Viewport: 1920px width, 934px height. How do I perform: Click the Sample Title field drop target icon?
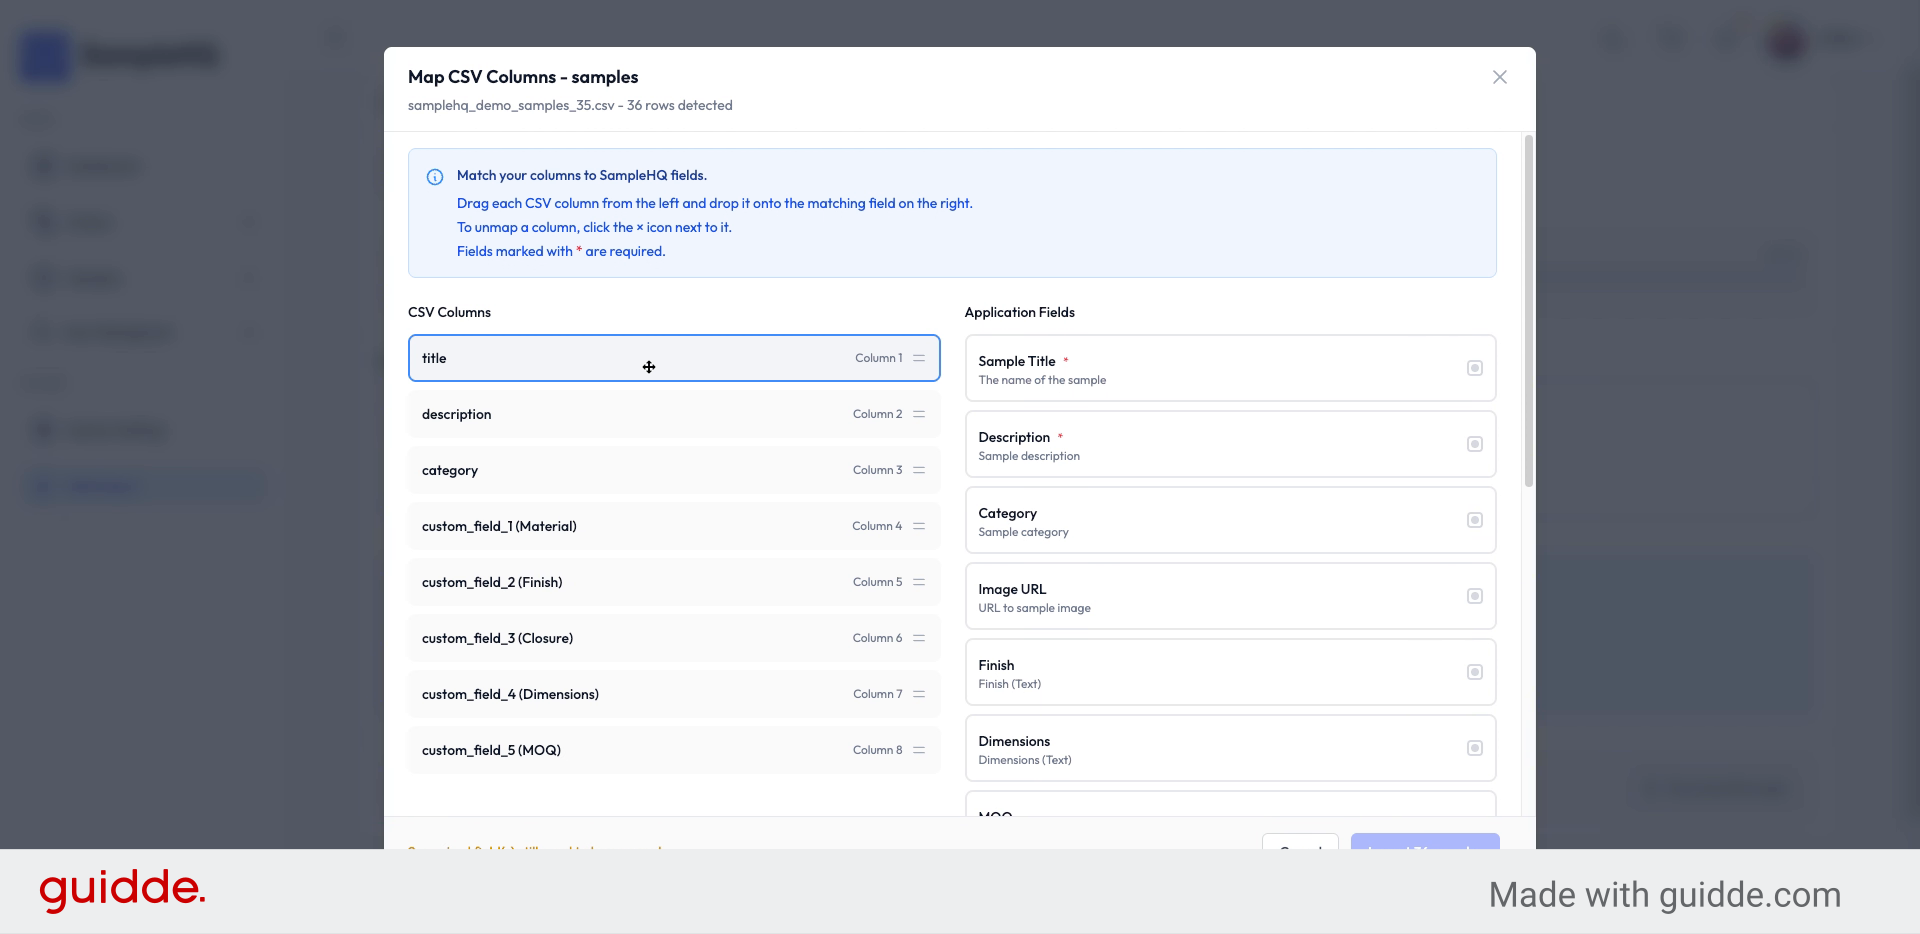1474,368
